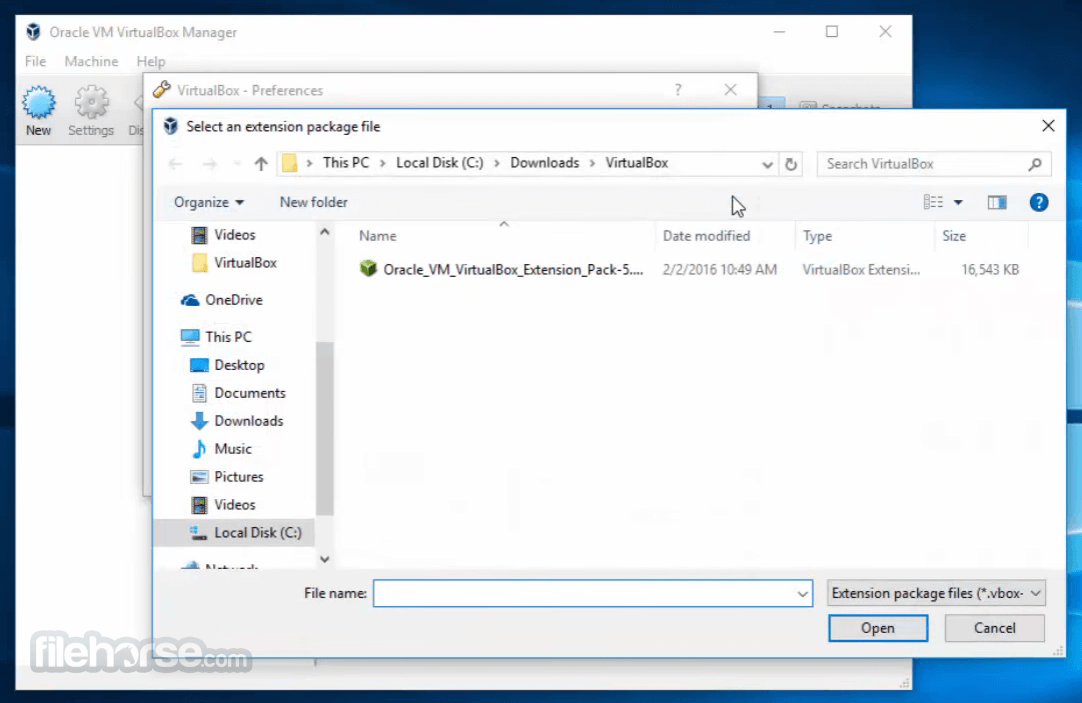The image size is (1082, 703).
Task: Click the Preferences help question mark
Action: (678, 90)
